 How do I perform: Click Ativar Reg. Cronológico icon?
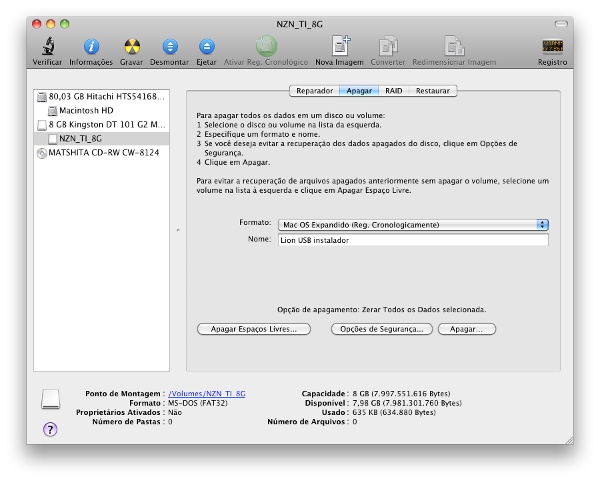coord(266,46)
